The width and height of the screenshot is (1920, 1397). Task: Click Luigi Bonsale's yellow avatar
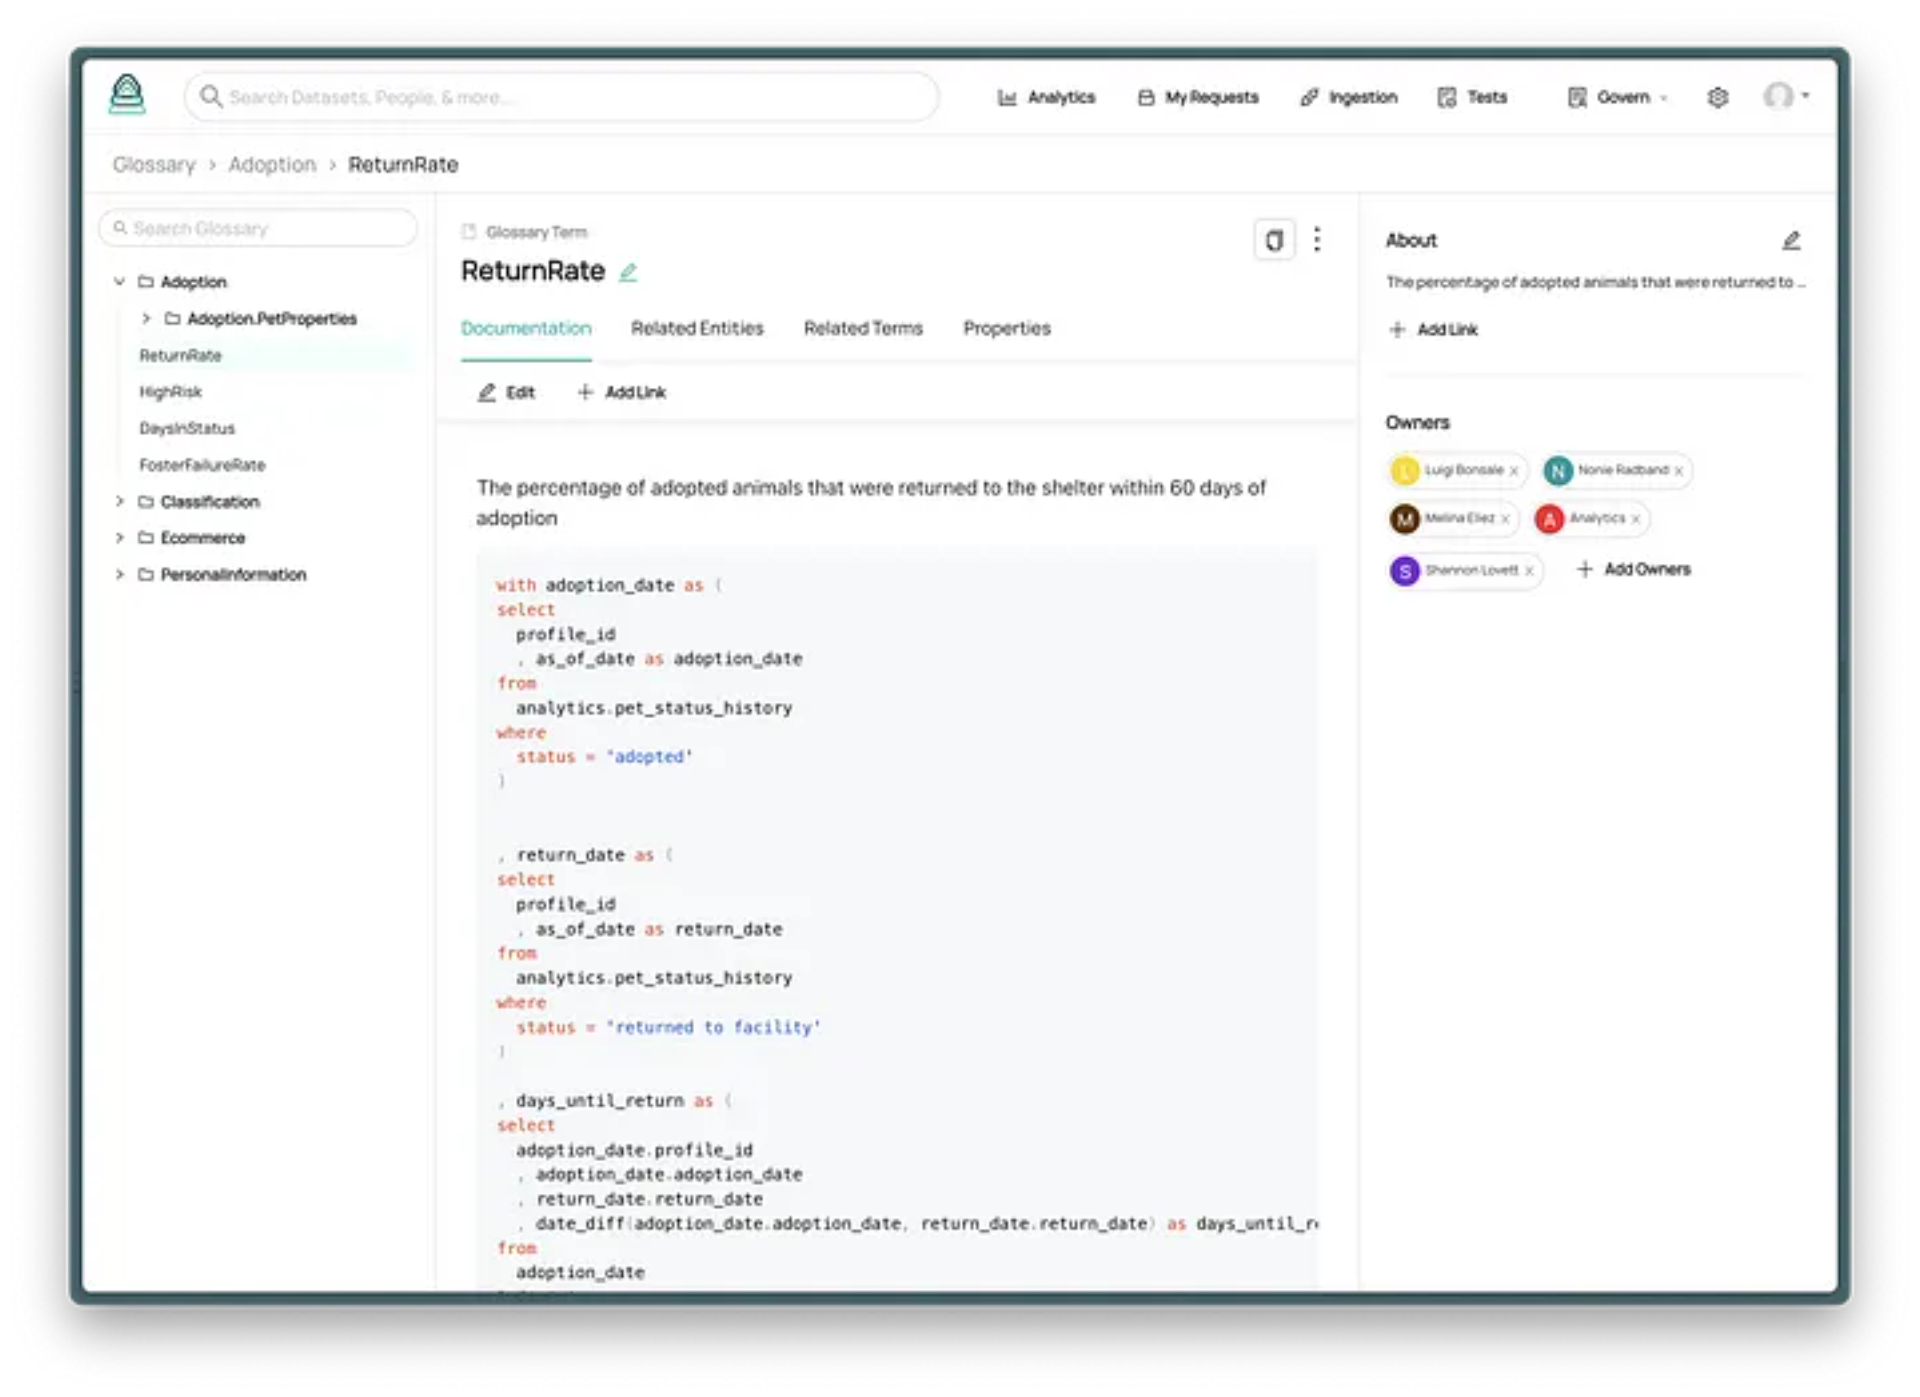(1405, 470)
